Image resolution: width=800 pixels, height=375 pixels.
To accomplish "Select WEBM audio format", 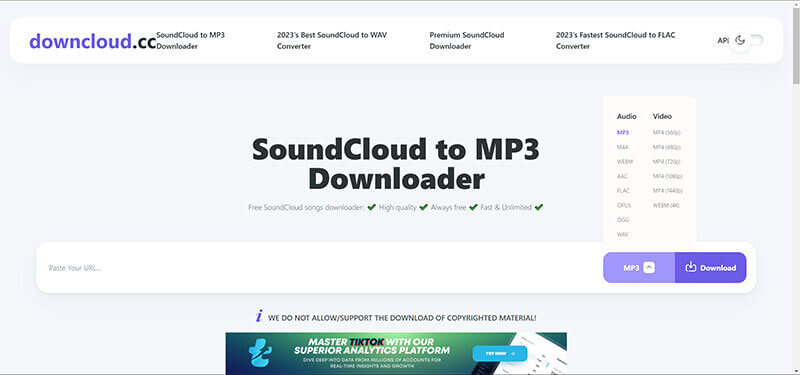I will pos(624,162).
